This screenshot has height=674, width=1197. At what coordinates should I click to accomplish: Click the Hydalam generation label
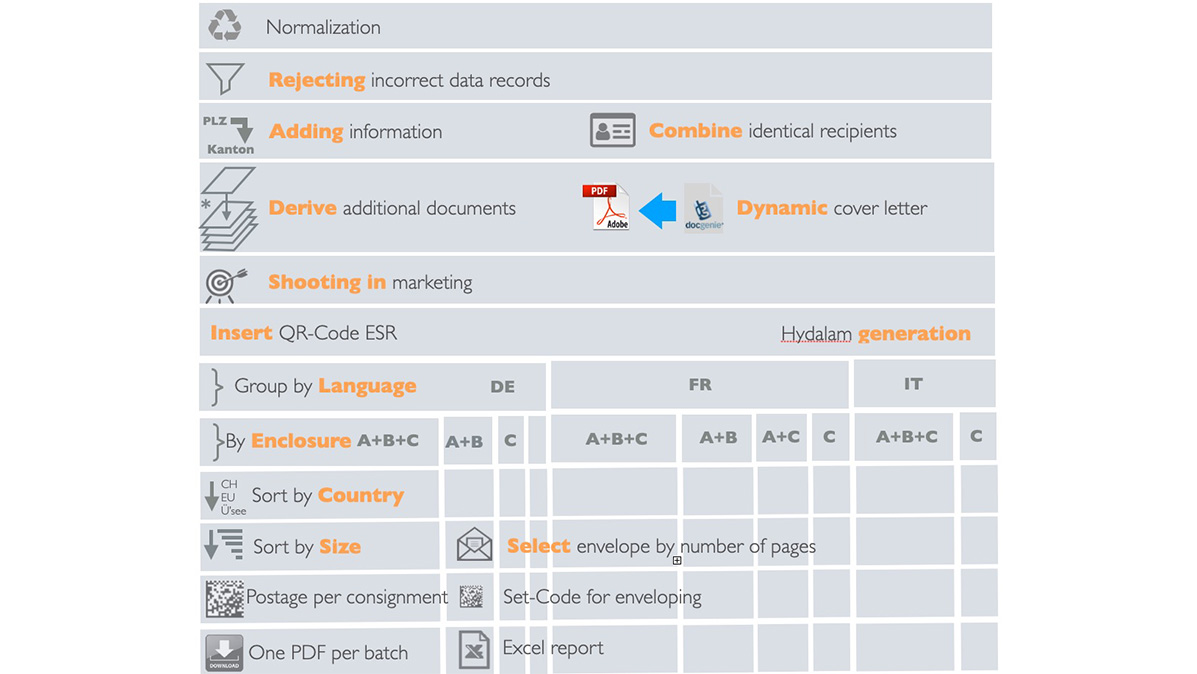[875, 333]
